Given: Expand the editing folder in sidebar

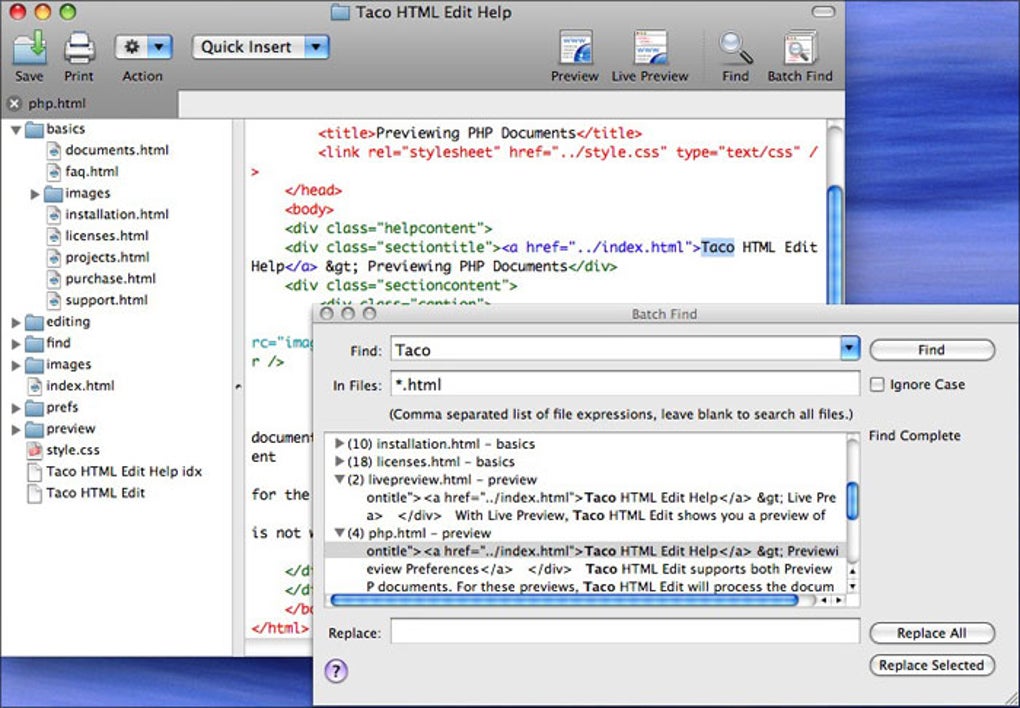Looking at the screenshot, I should coord(16,322).
